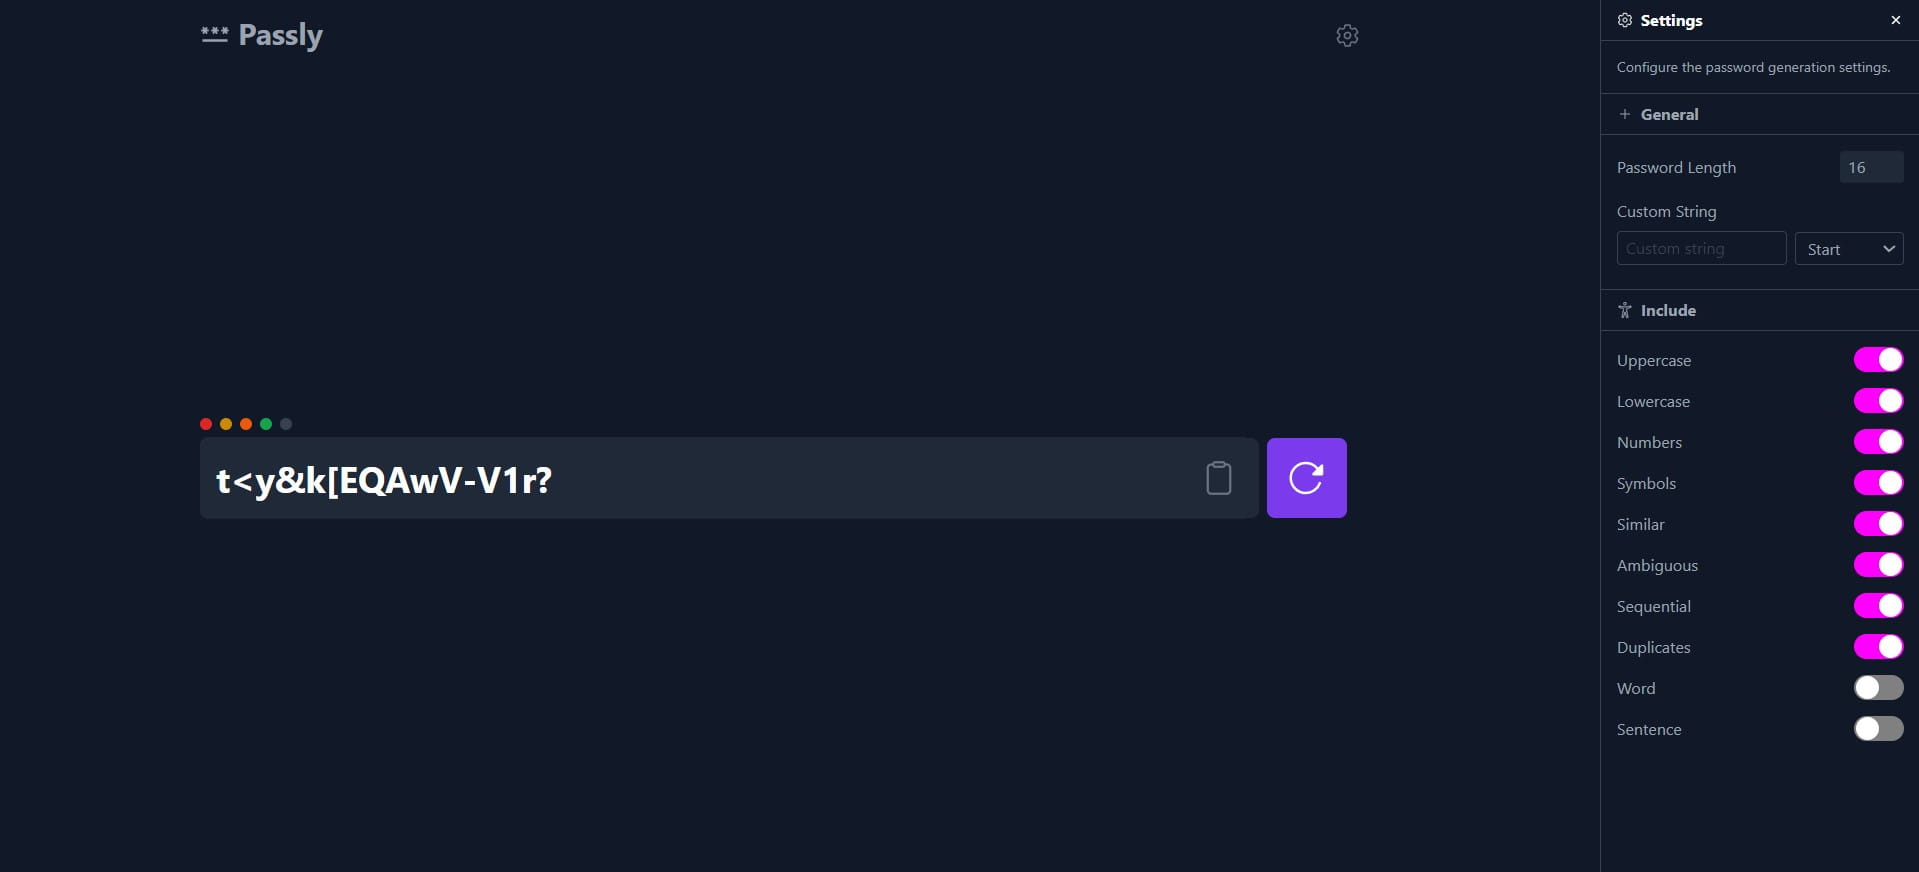Focus the Password Length number field
Viewport: 1919px width, 872px height.
pyautogui.click(x=1870, y=167)
